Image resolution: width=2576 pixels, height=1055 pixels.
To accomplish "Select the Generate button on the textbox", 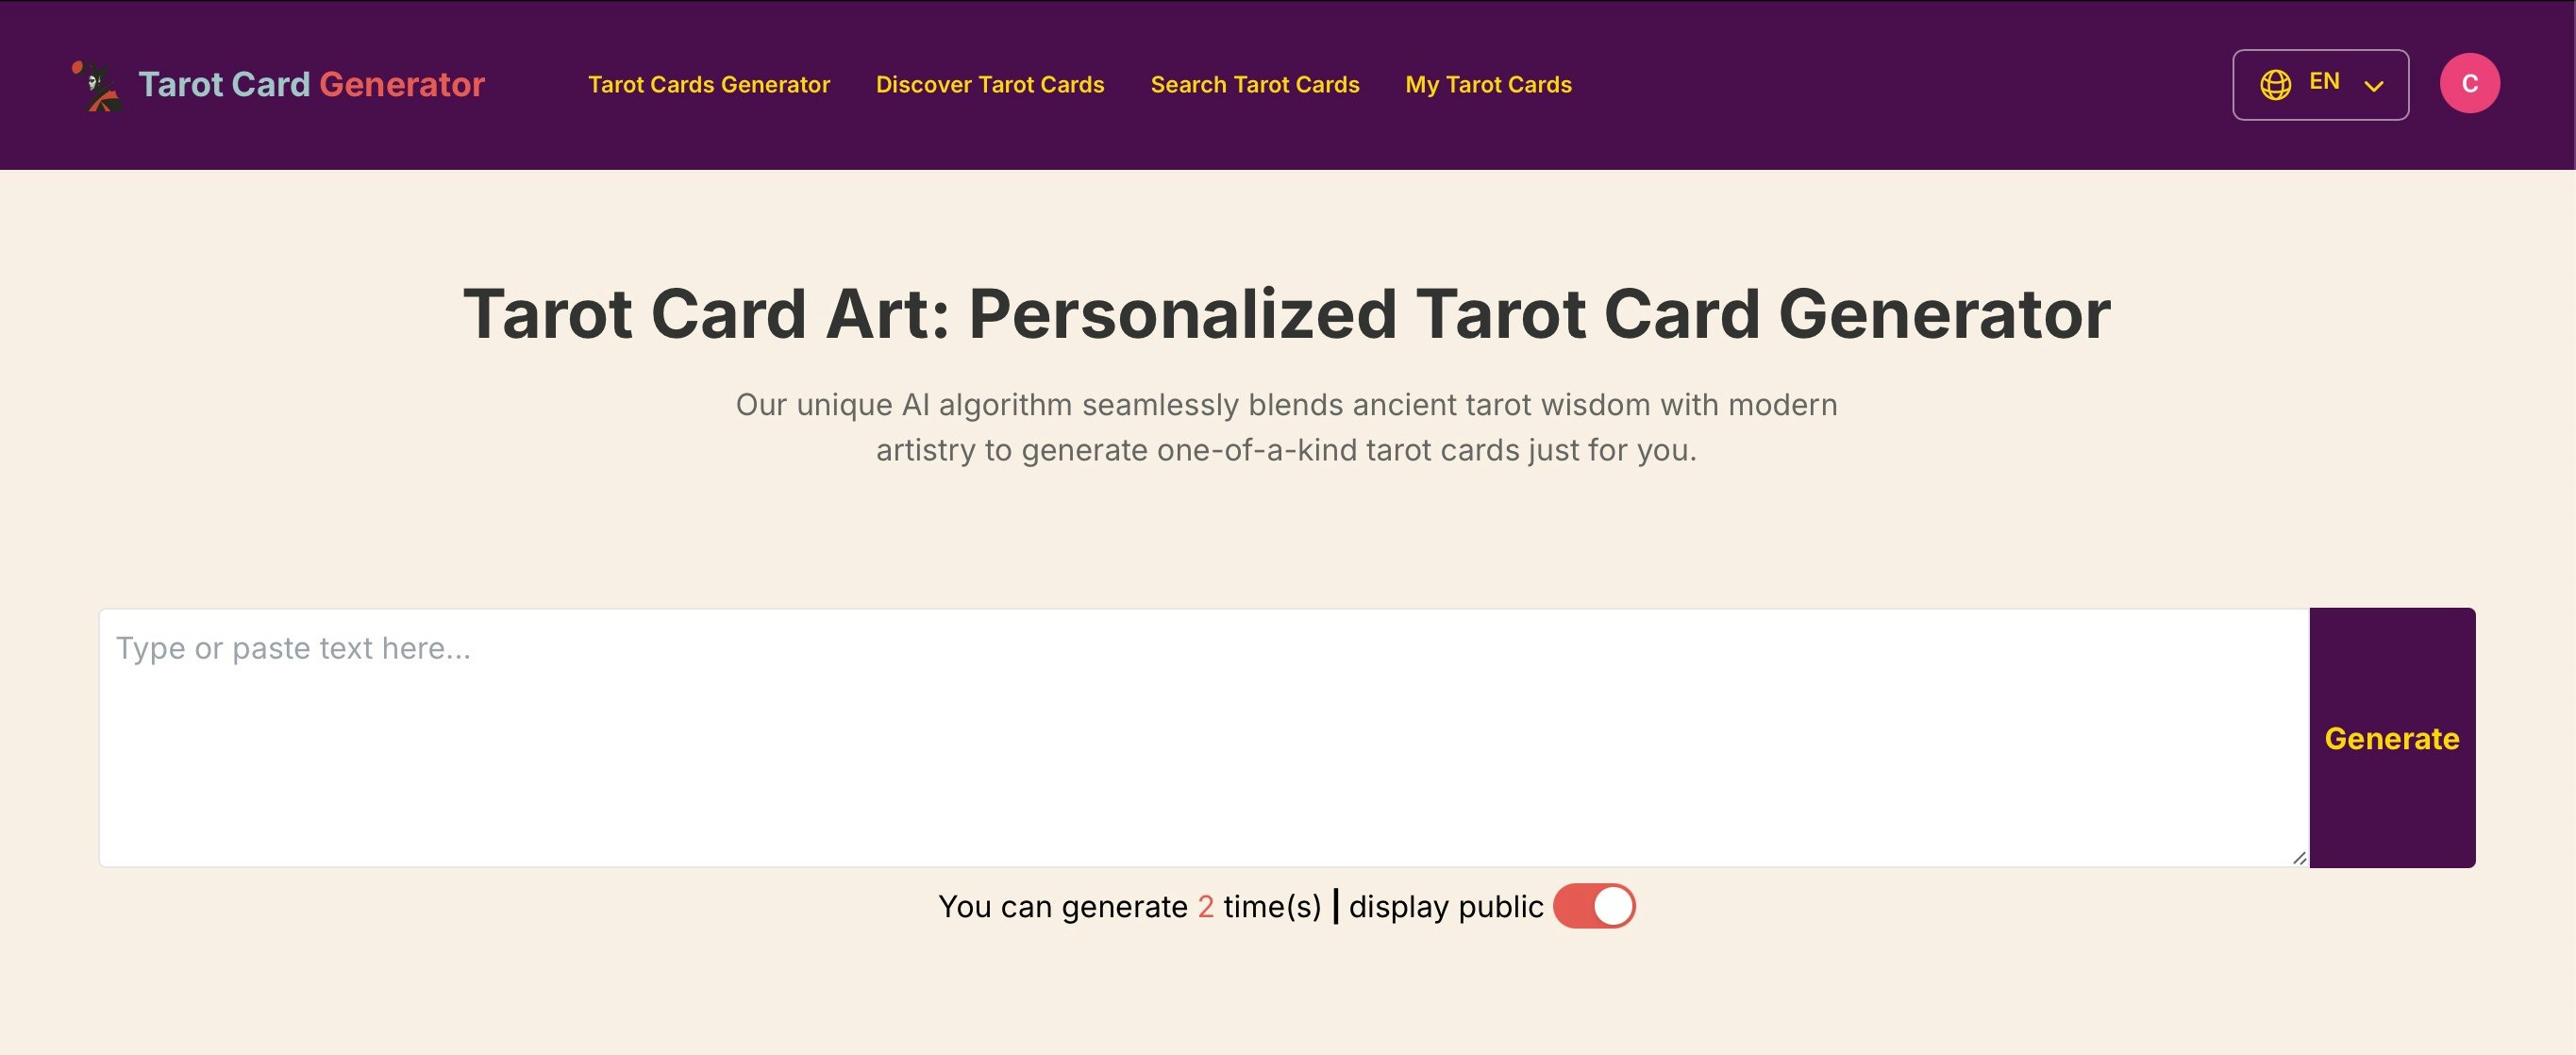I will pos(2391,739).
